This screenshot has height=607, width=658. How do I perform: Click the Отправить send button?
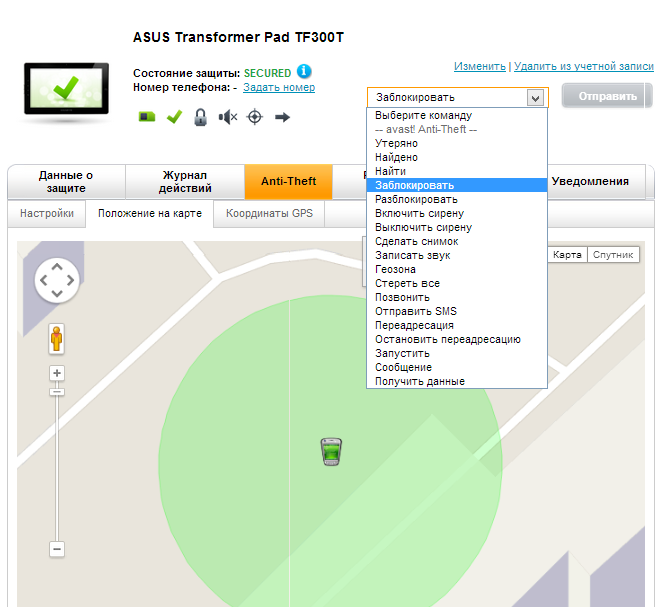pos(607,96)
